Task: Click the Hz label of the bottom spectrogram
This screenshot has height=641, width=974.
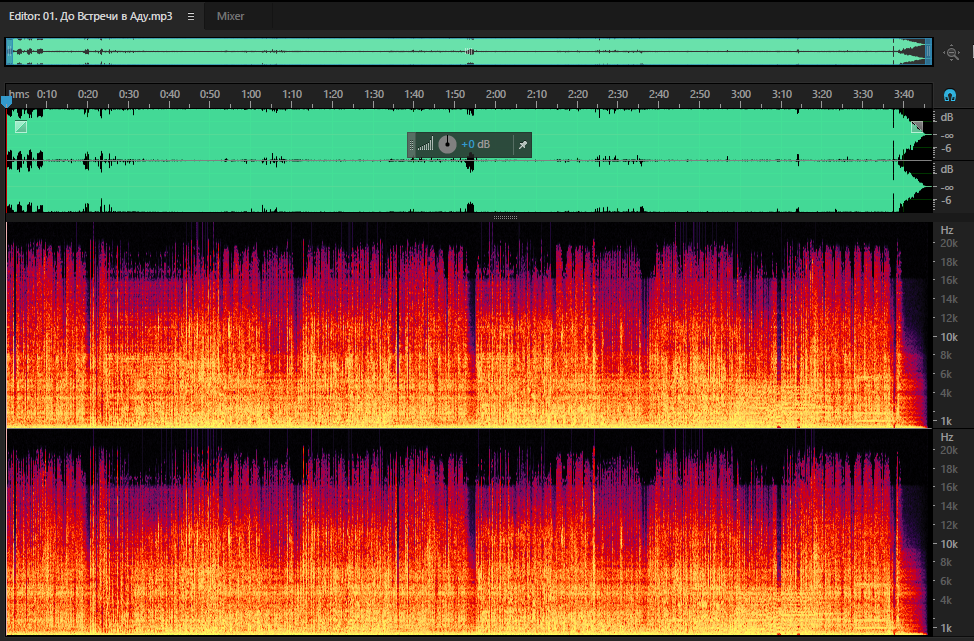Action: (947, 437)
